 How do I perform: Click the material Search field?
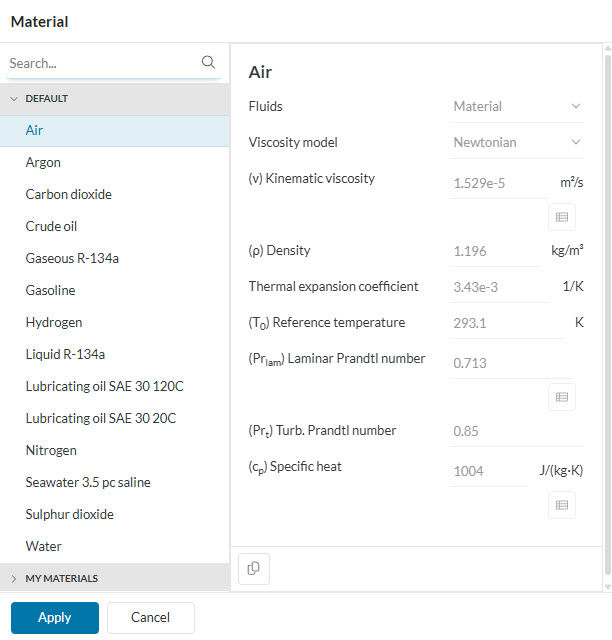100,63
